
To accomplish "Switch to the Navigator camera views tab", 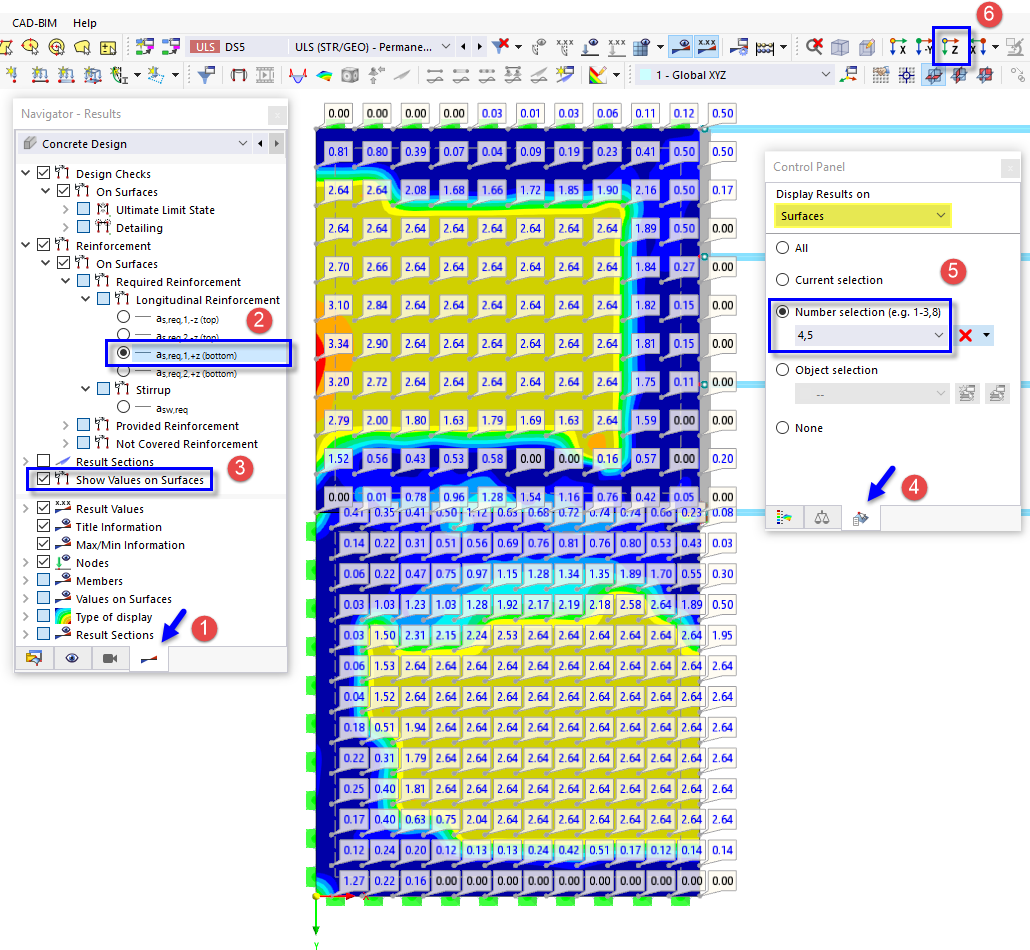I will (x=110, y=658).
